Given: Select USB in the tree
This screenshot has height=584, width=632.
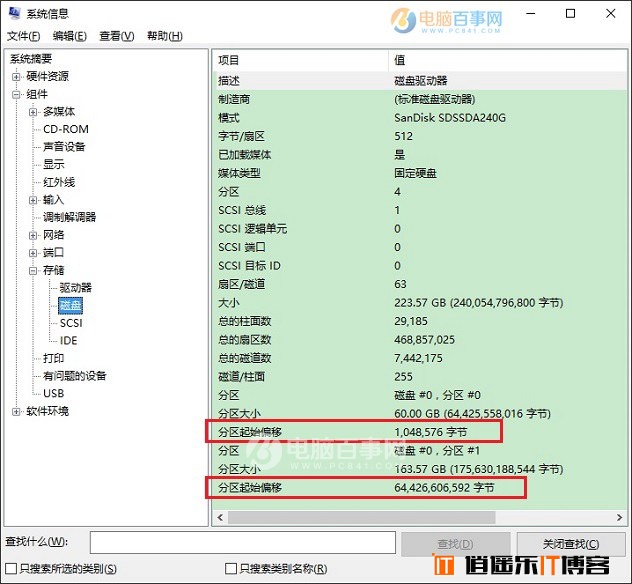Looking at the screenshot, I should point(54,393).
